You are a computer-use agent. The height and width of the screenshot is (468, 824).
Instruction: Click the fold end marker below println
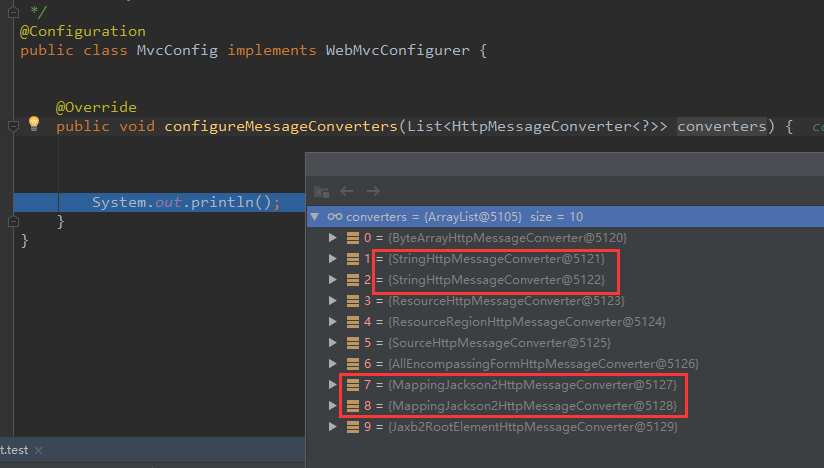click(14, 221)
